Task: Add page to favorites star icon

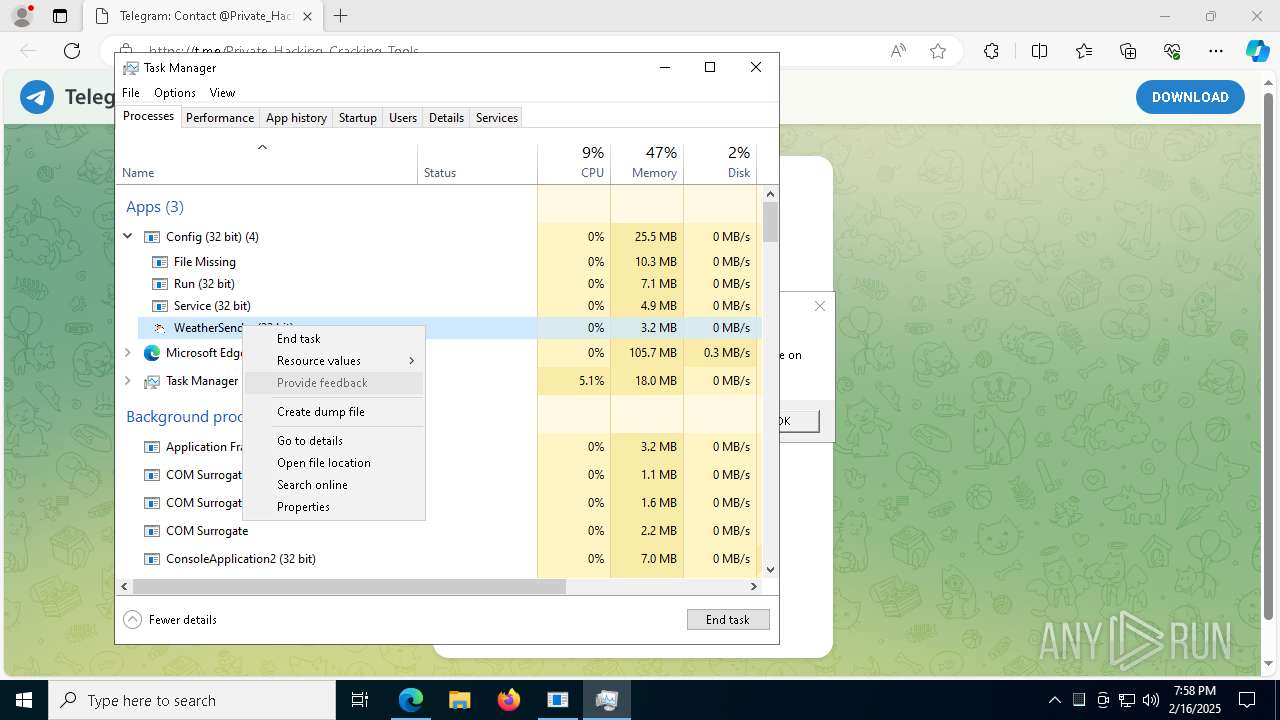Action: (x=938, y=51)
